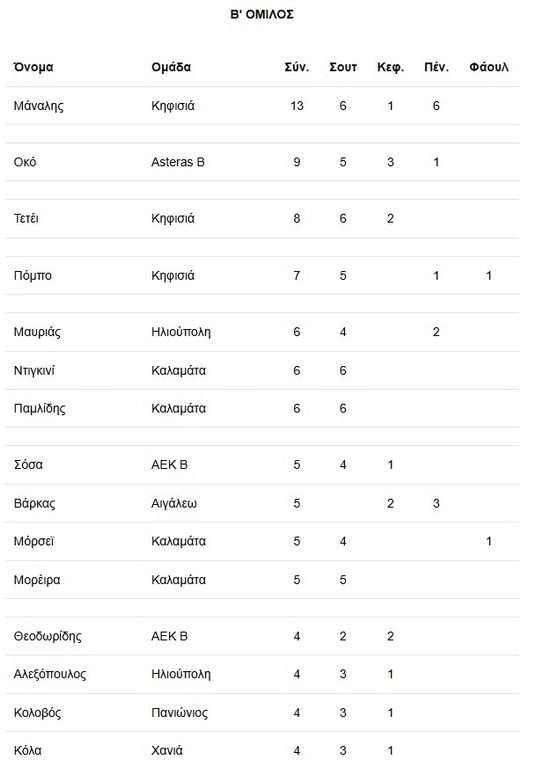Click the Όνομα column header
Viewport: 543px width, 768px height.
pos(33,67)
